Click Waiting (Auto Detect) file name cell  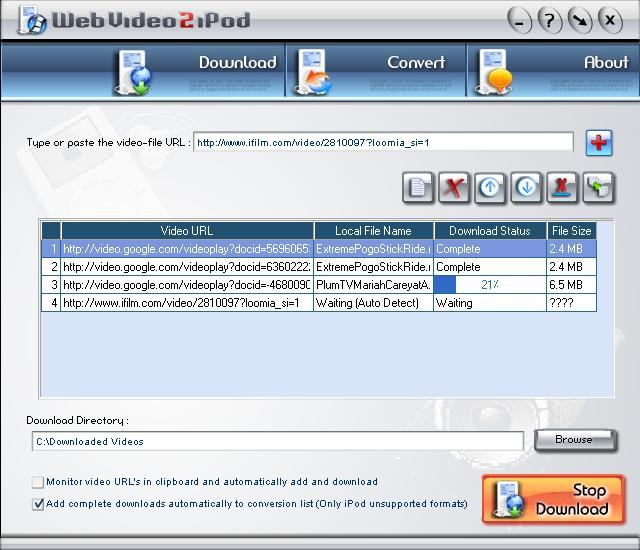pyautogui.click(x=373, y=303)
